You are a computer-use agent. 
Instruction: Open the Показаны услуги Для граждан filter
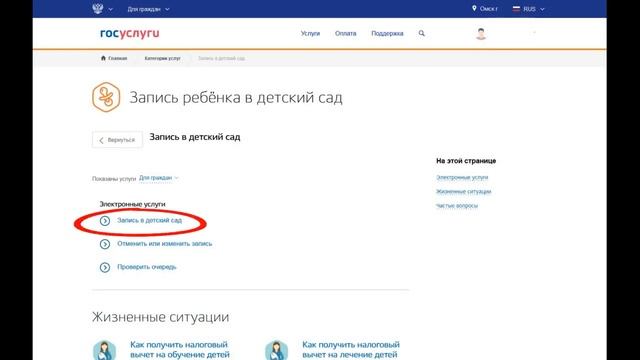(158, 178)
